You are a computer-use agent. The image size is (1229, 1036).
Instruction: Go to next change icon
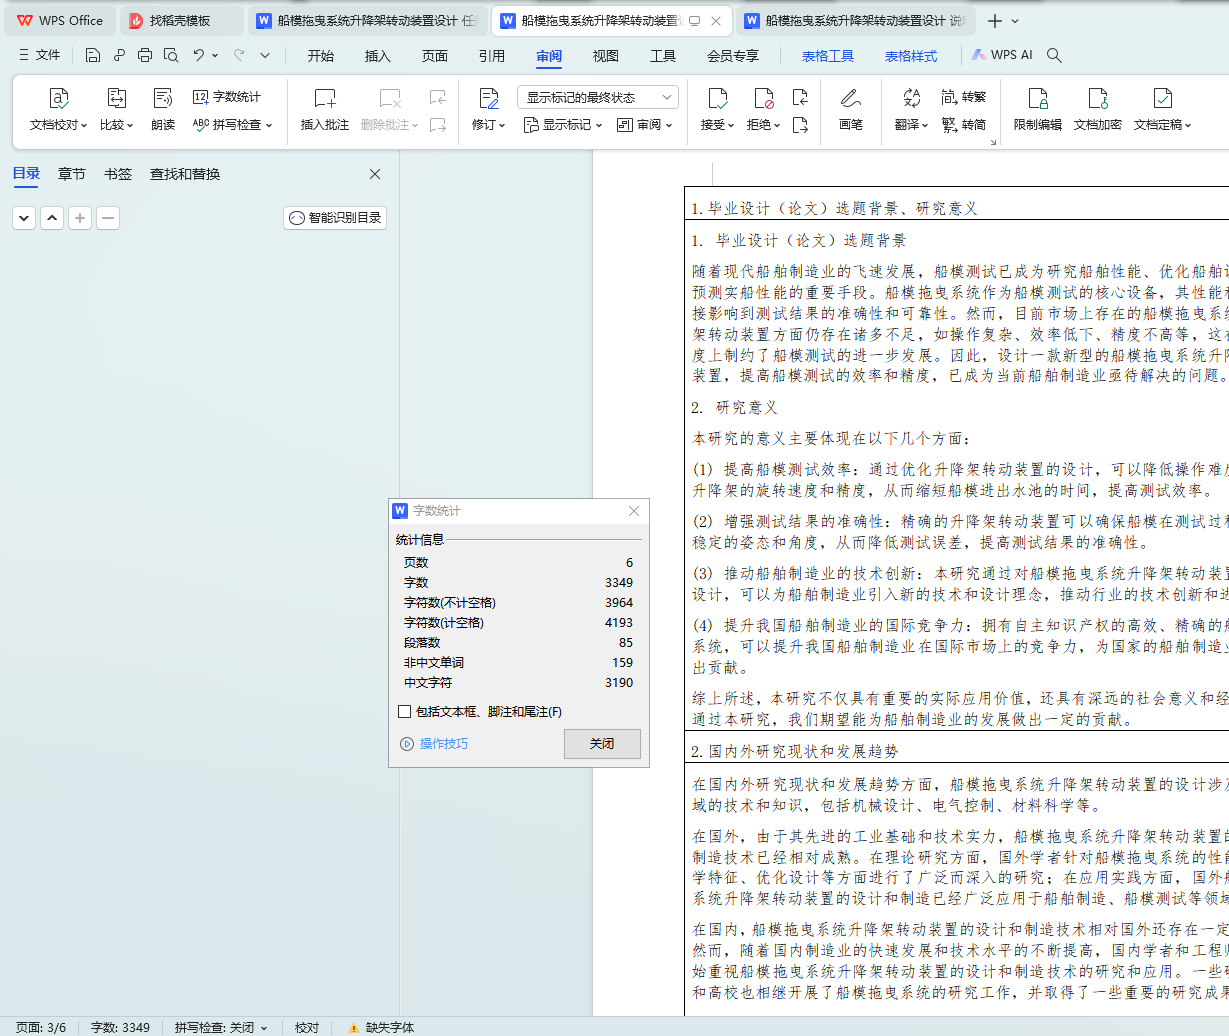(800, 125)
